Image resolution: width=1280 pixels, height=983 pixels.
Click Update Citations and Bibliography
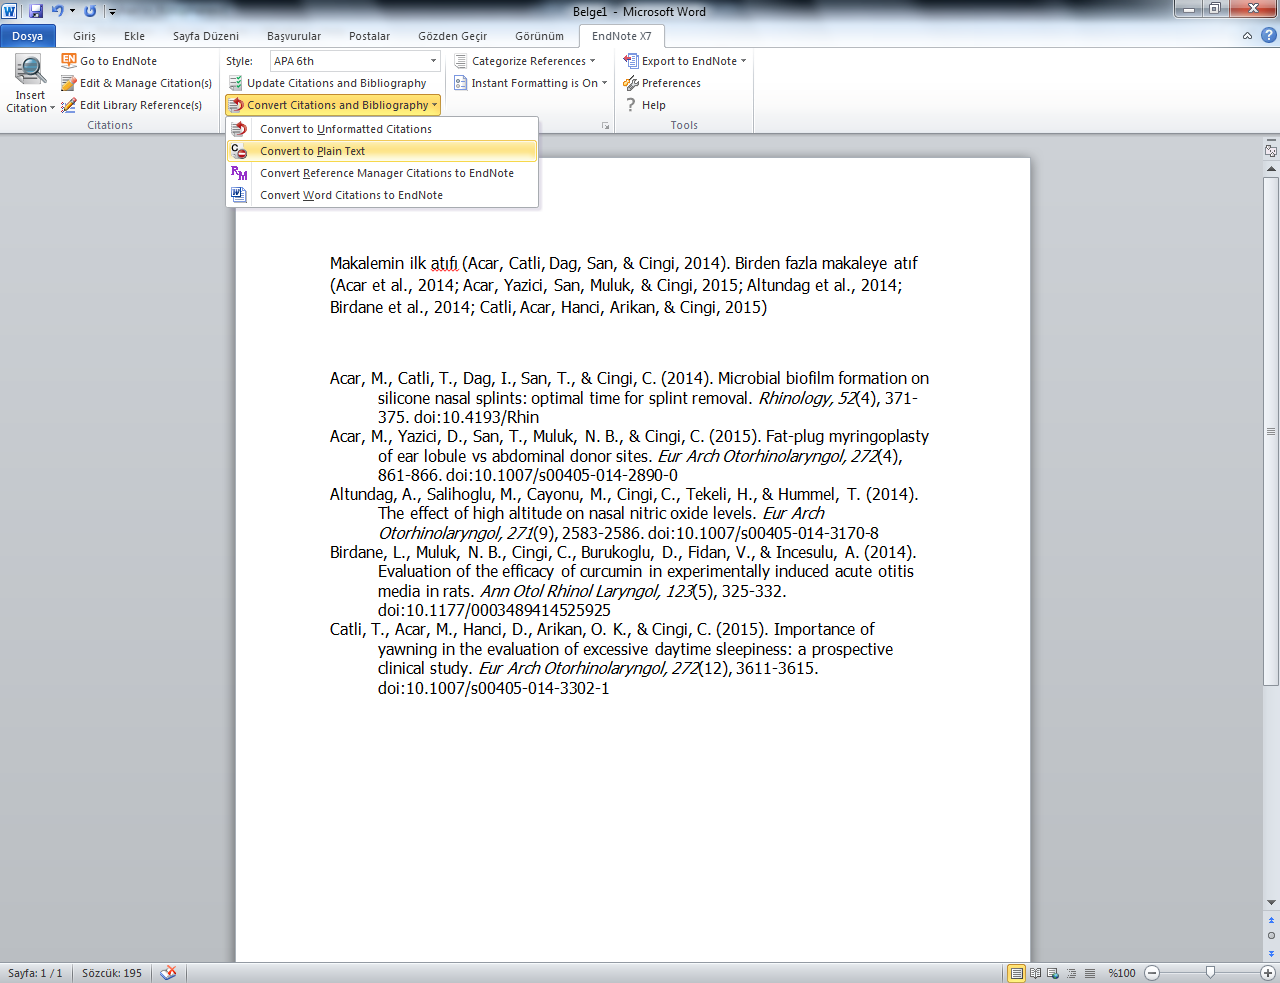click(x=327, y=83)
